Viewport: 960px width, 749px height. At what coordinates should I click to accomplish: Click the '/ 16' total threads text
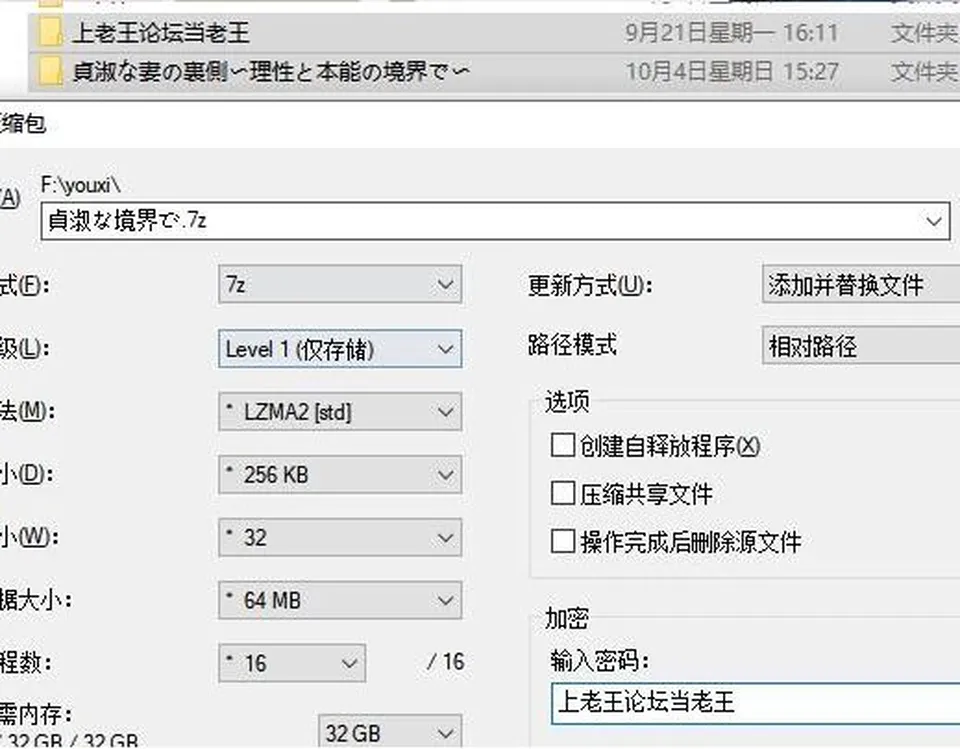[446, 661]
